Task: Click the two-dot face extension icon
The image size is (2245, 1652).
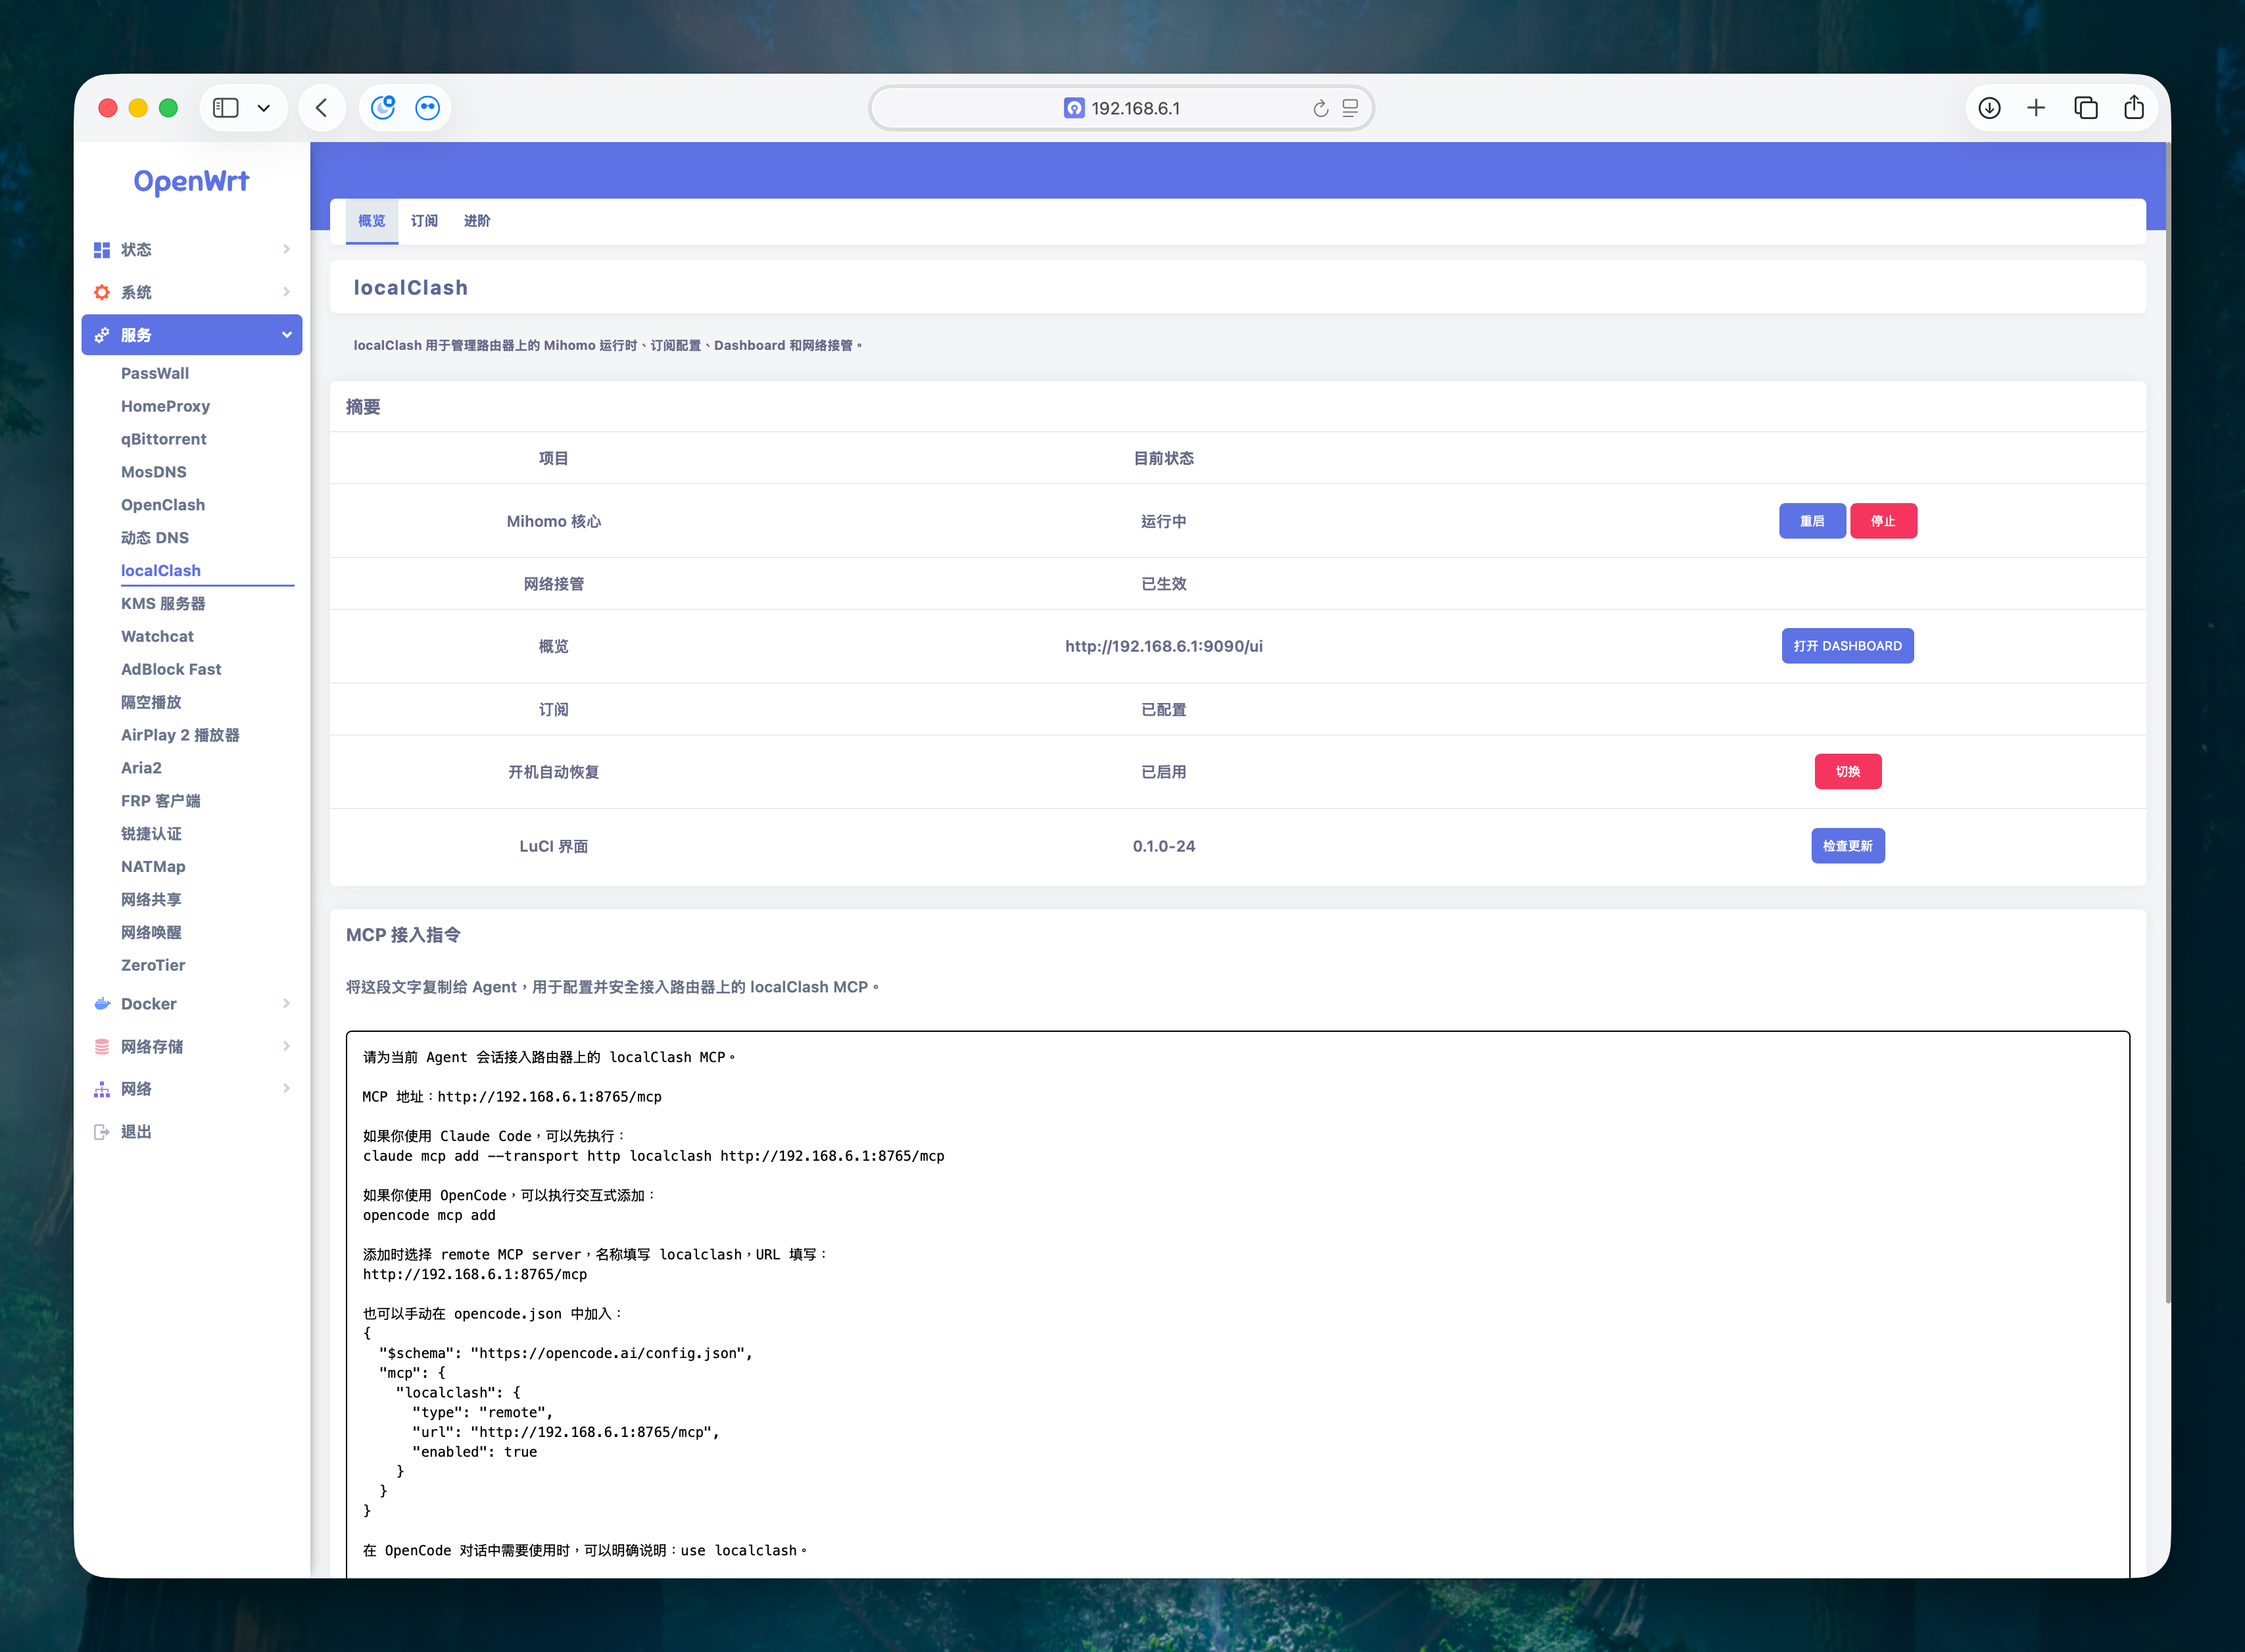Action: [427, 108]
